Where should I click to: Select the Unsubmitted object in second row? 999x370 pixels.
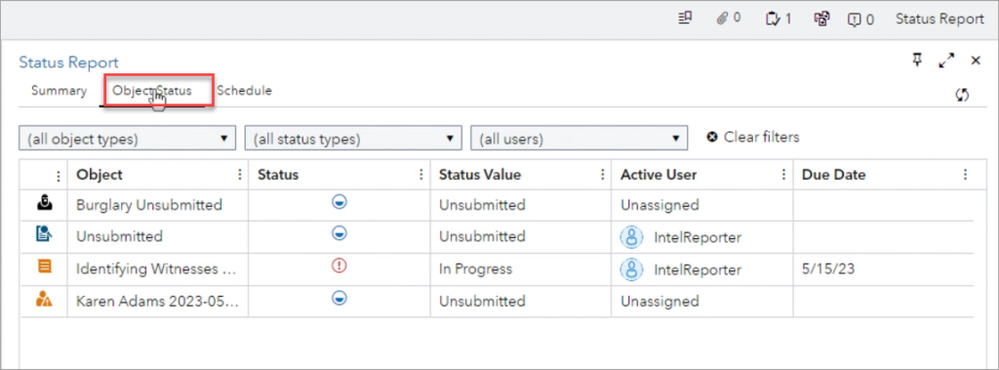(119, 237)
